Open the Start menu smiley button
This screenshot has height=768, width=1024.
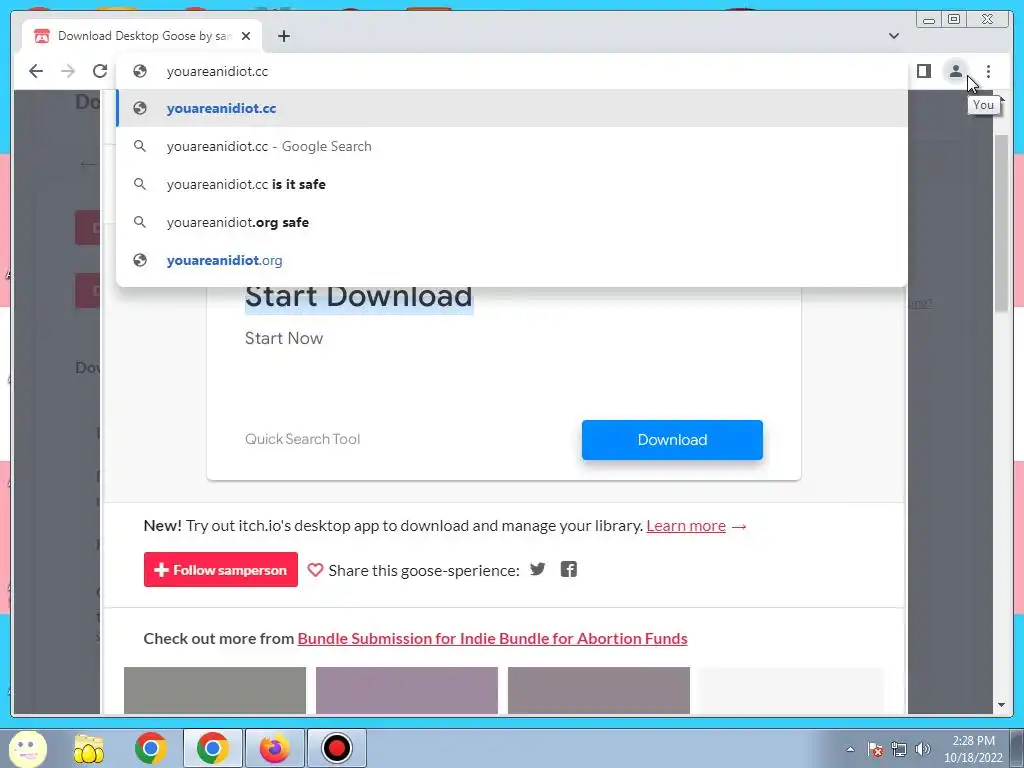pos(27,748)
